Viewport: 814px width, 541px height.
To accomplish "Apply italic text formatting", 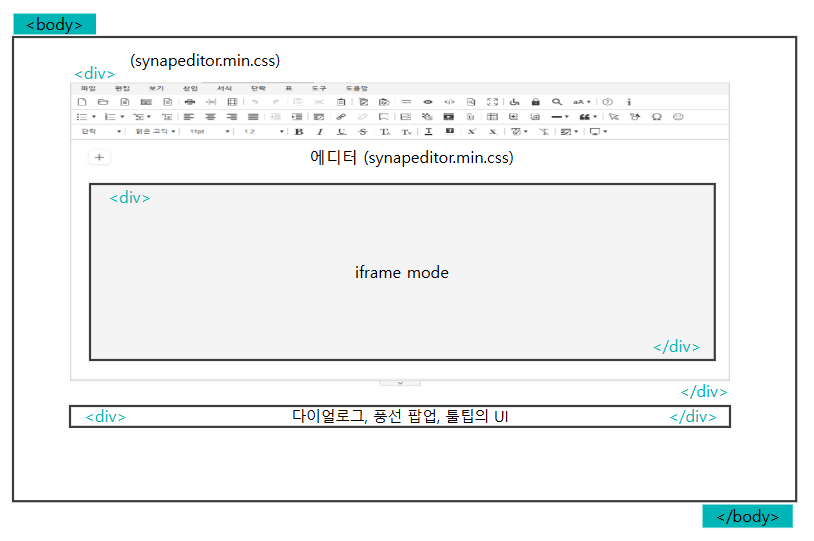I will coord(320,132).
